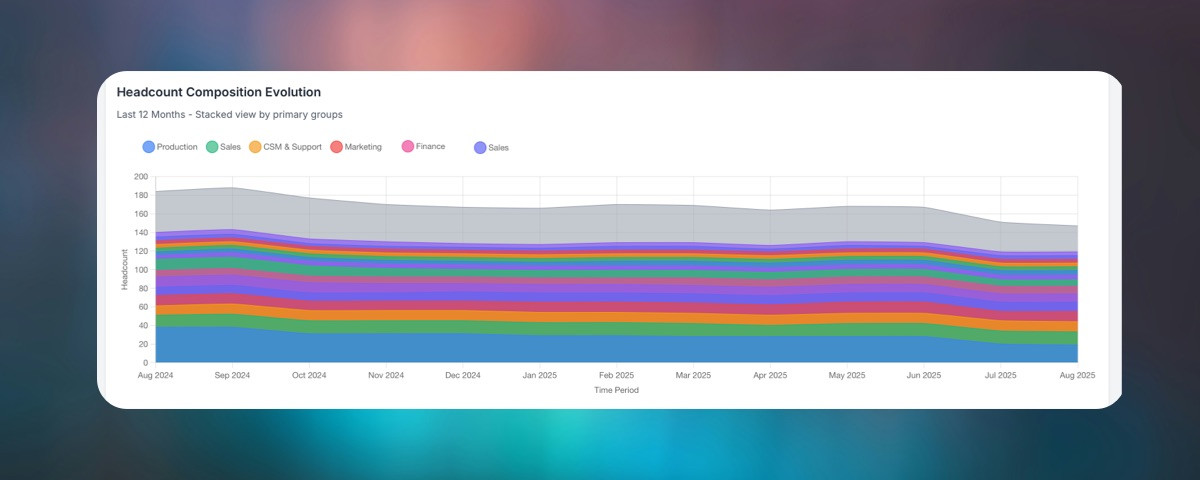Viewport: 1200px width, 480px height.
Task: Click the Feb 2025 axis label
Action: (x=617, y=376)
